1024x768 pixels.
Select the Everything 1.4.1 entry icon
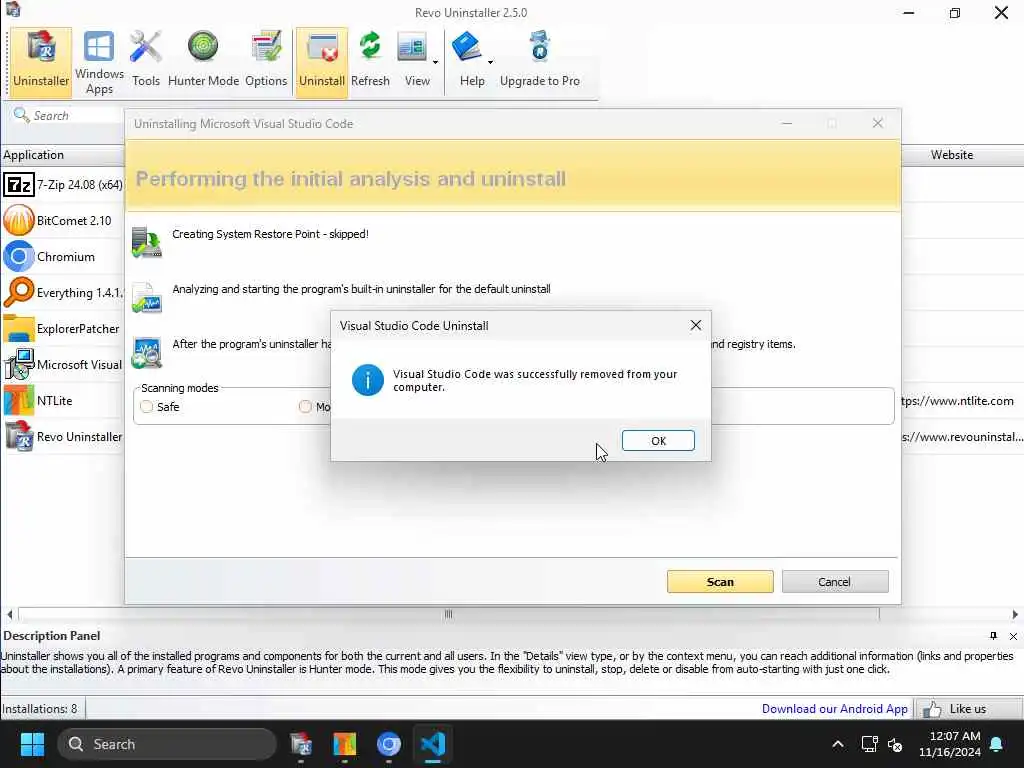click(x=18, y=293)
